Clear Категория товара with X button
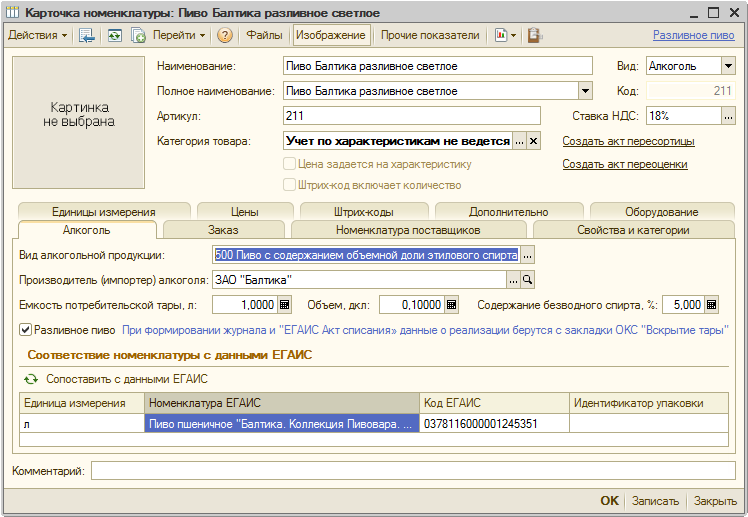Screen dimensions: 748x517 click(533, 141)
